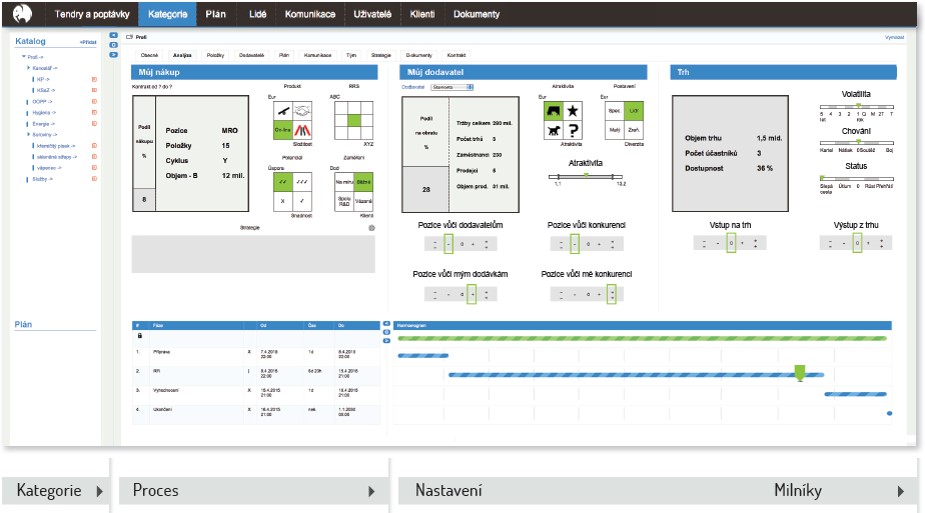Open the Uživatelé menu item
Image resolution: width=925 pixels, height=513 pixels.
(x=372, y=14)
